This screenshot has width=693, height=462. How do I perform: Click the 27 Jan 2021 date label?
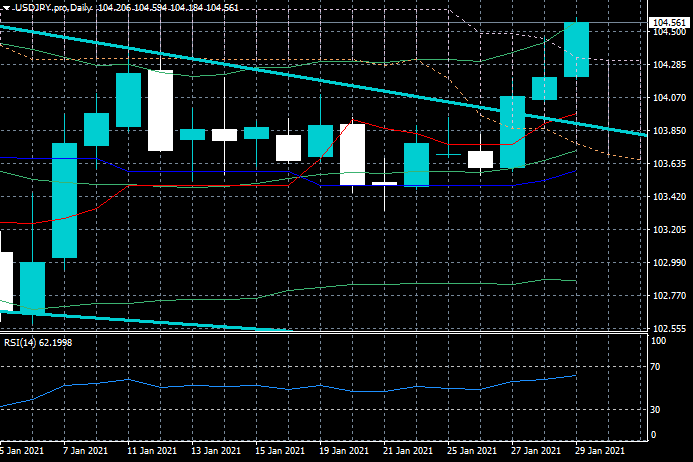pyautogui.click(x=536, y=451)
